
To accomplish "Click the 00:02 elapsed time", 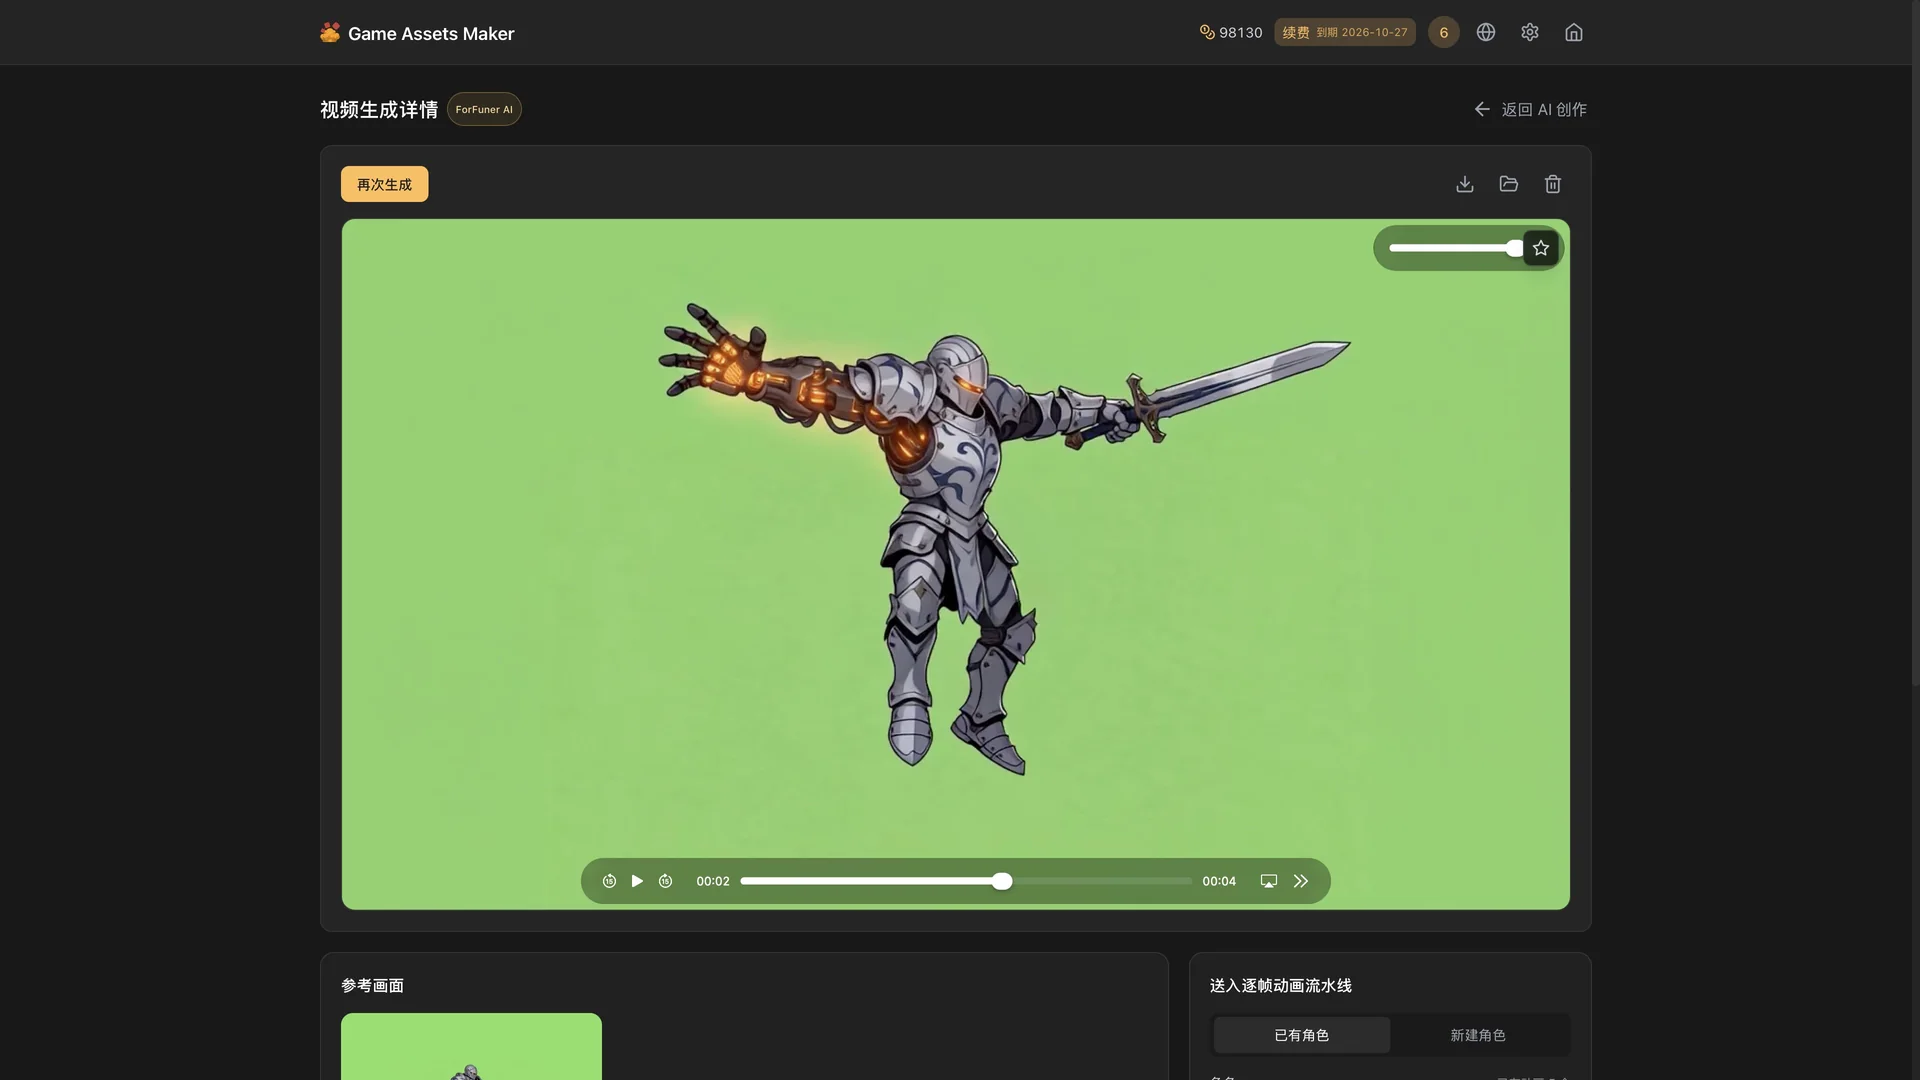I will (x=713, y=881).
